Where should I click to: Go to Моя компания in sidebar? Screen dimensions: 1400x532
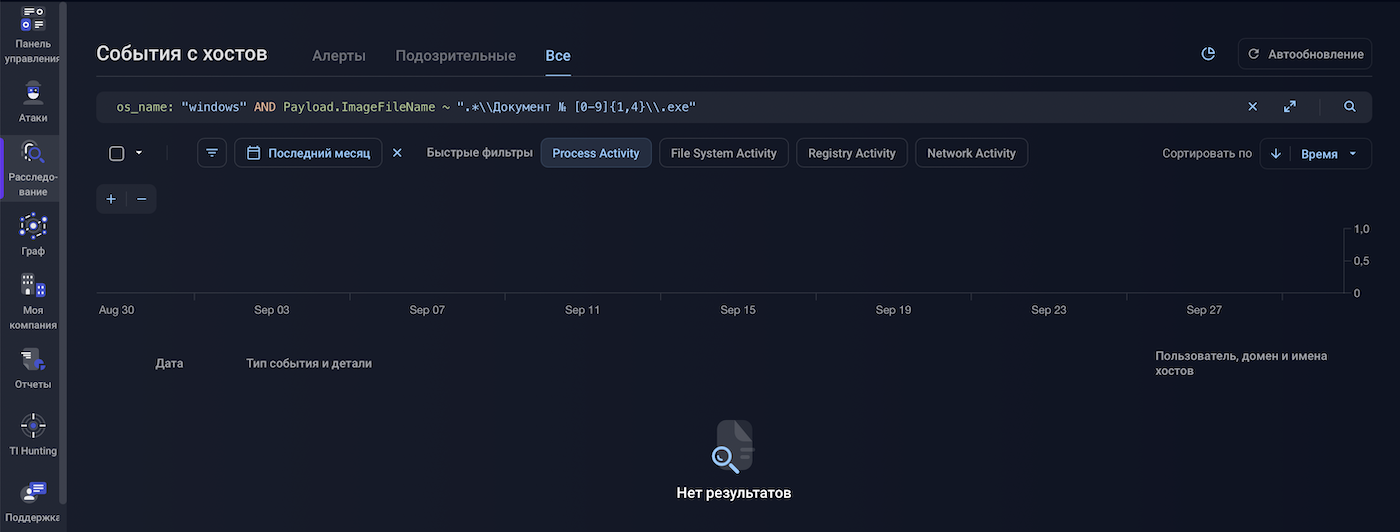(33, 287)
